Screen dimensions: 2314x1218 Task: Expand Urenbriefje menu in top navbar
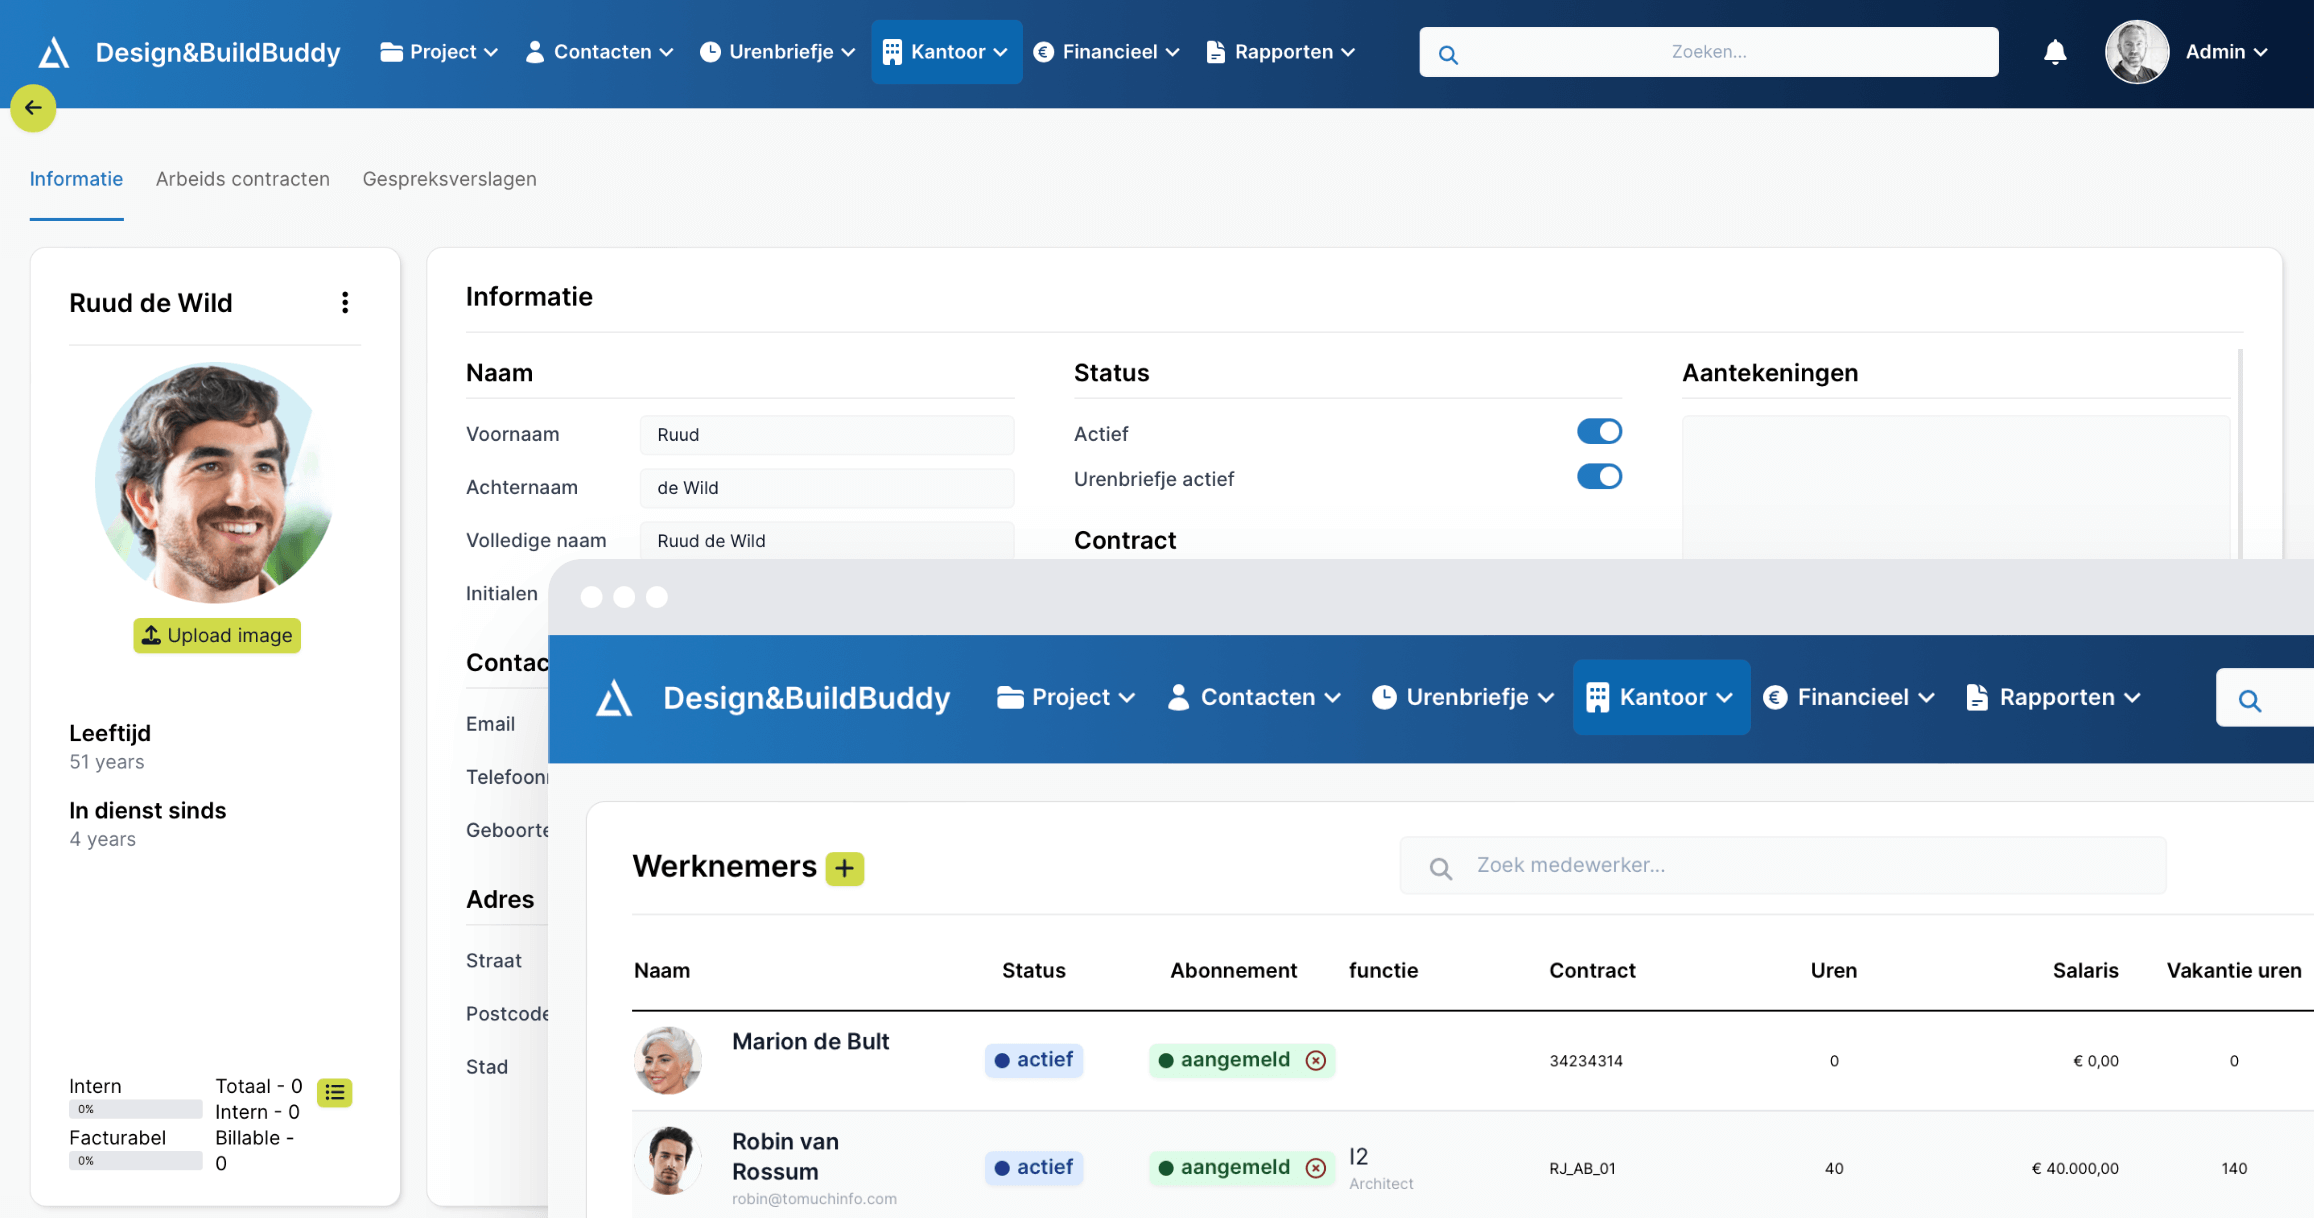[x=777, y=52]
